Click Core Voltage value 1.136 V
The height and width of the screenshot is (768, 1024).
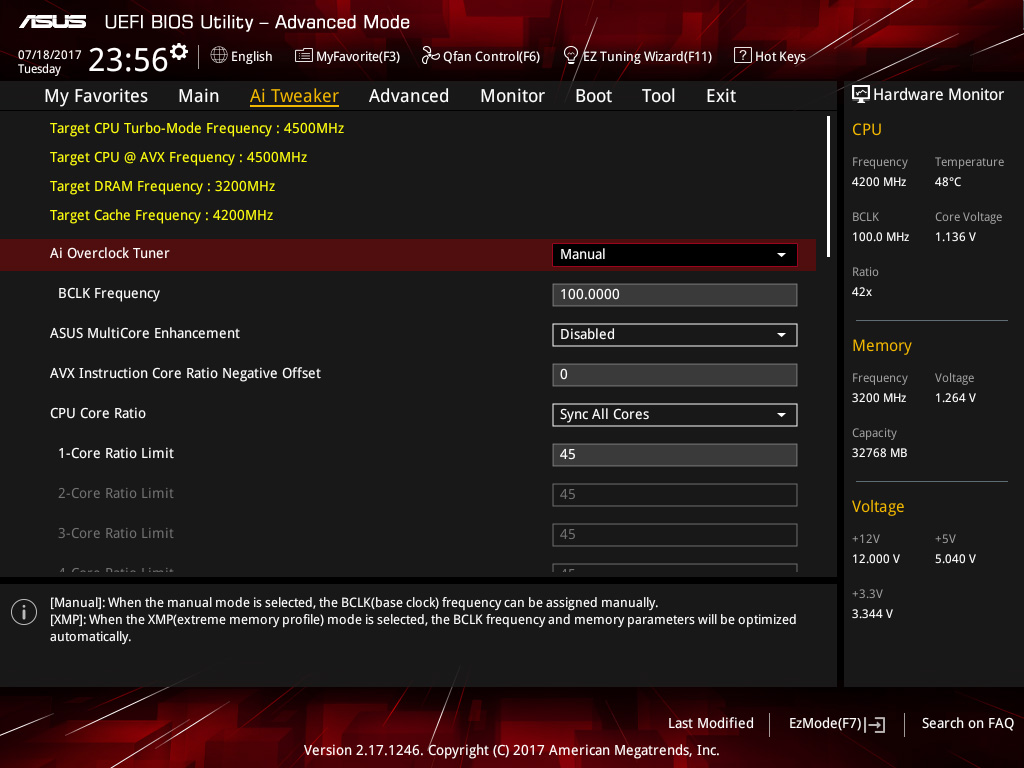(955, 236)
